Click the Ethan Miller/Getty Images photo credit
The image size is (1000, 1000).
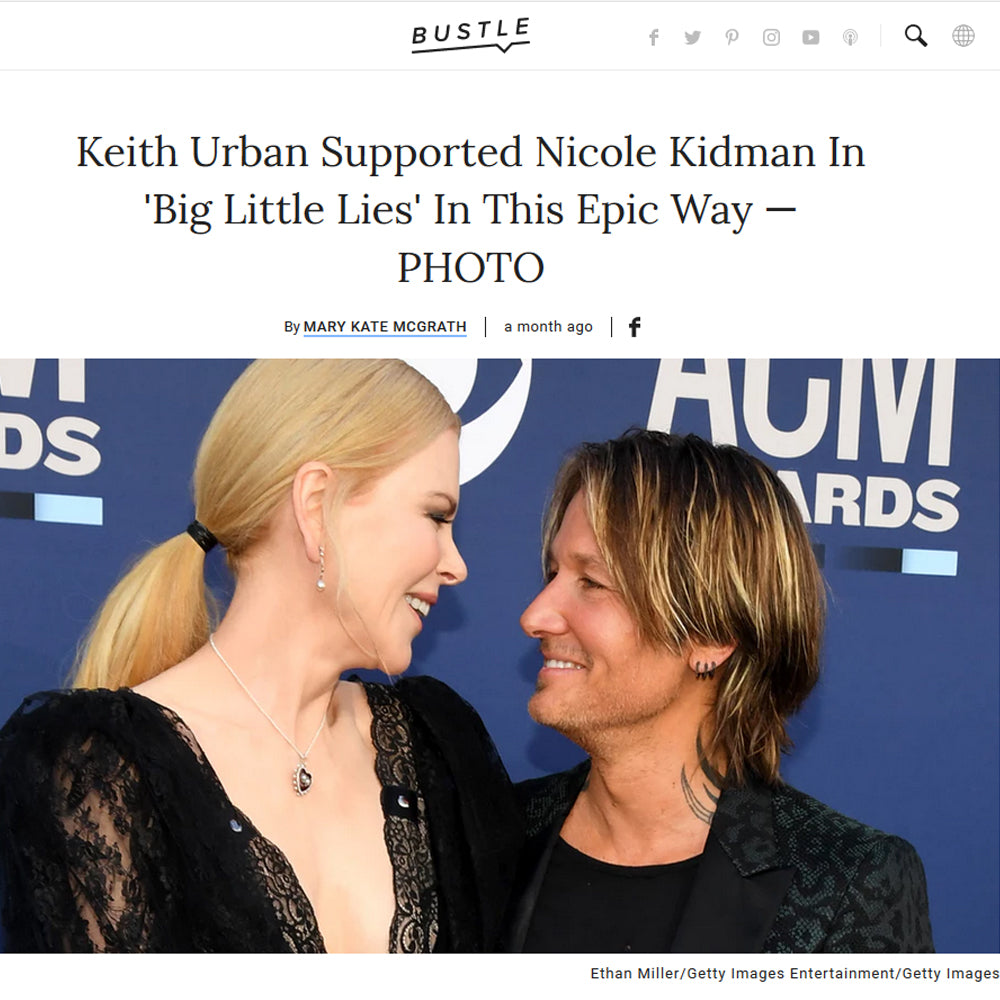pyautogui.click(x=794, y=973)
